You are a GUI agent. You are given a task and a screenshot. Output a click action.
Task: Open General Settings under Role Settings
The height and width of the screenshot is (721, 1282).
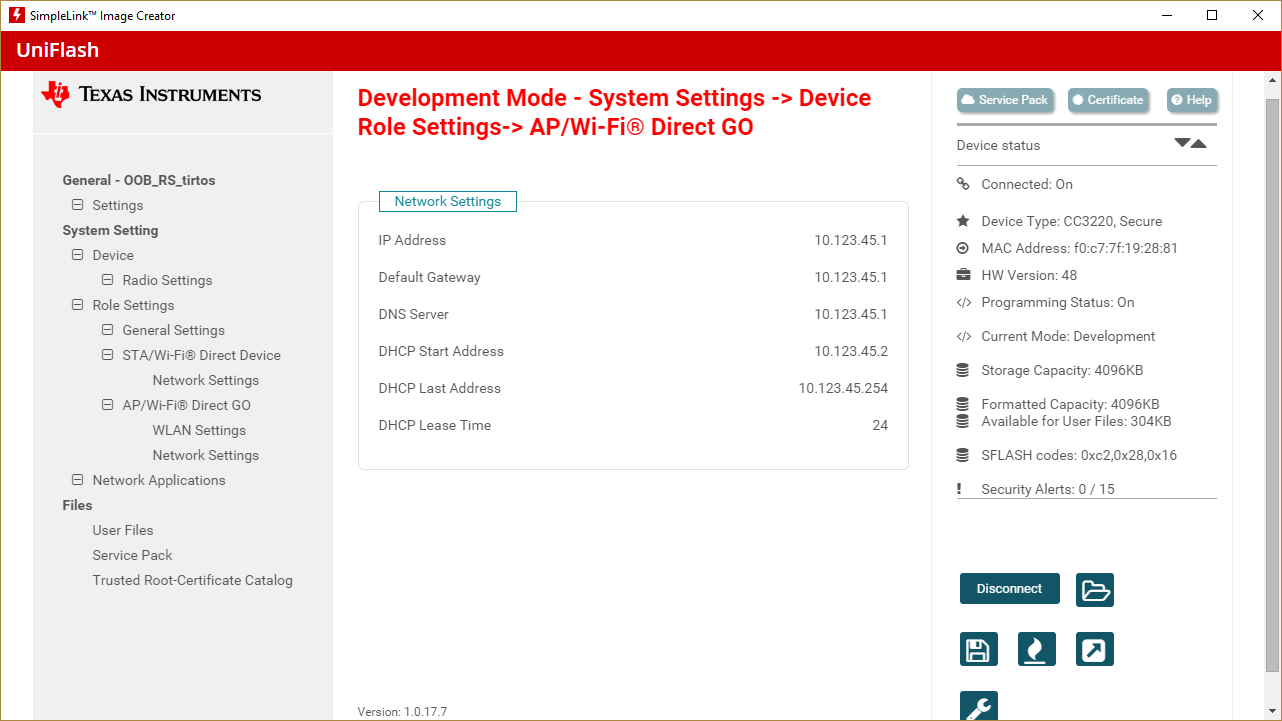tap(173, 330)
